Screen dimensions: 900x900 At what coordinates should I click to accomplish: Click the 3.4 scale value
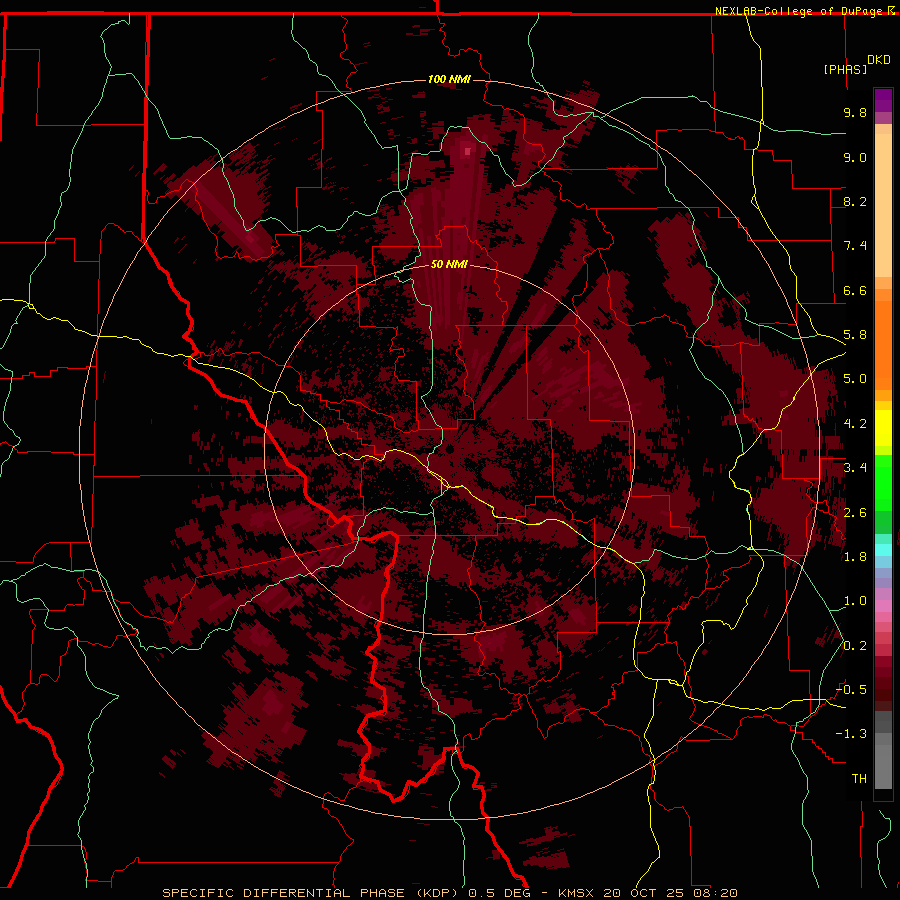coord(855,468)
